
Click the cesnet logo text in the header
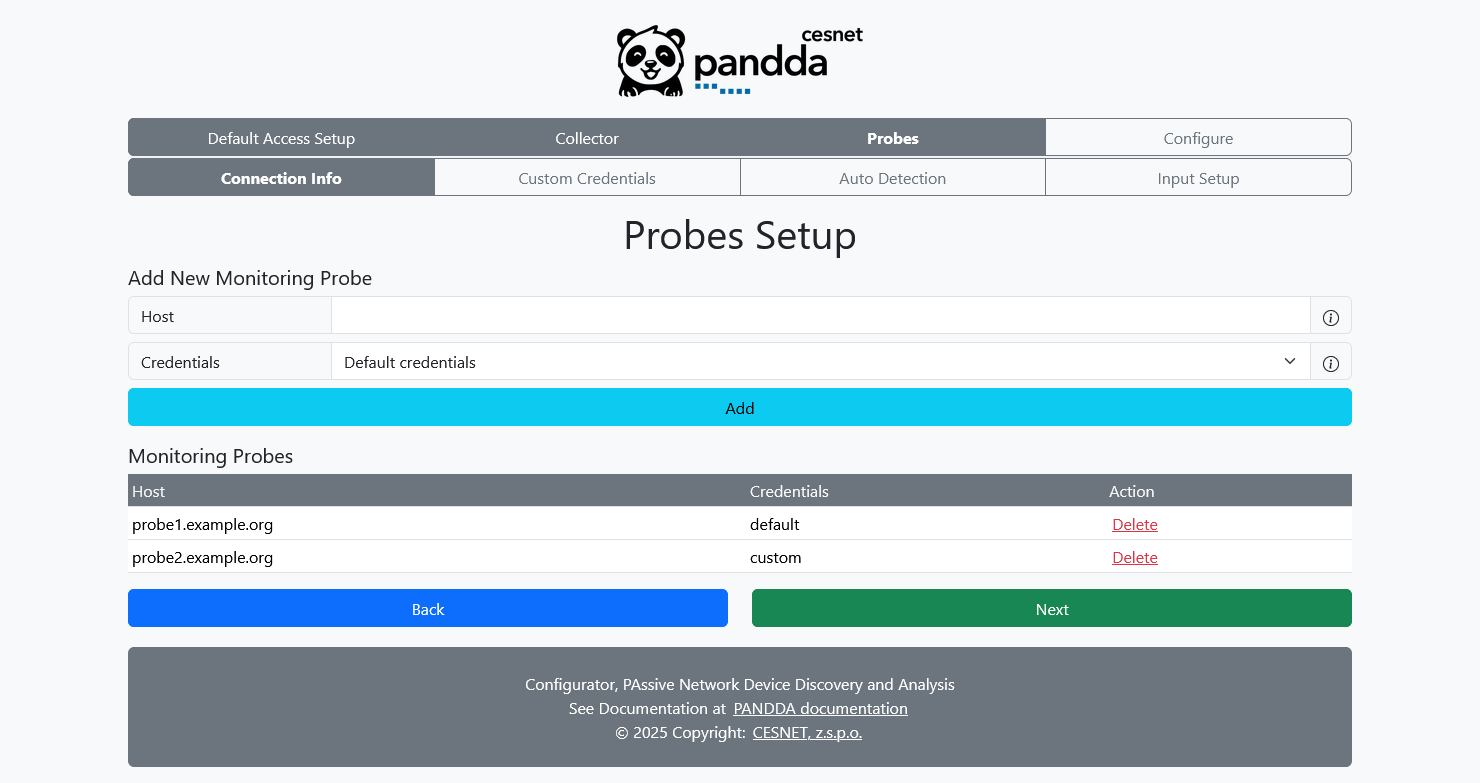pyautogui.click(x=833, y=34)
